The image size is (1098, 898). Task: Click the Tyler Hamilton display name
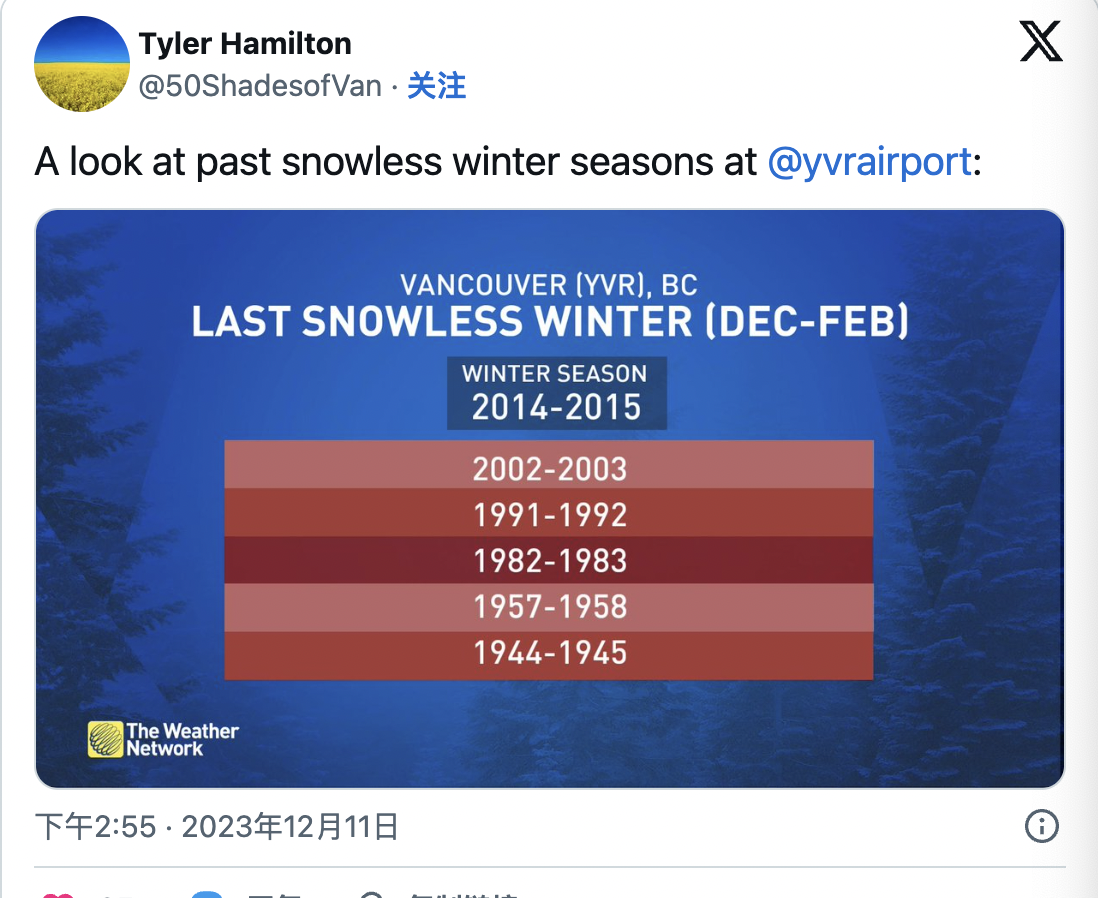point(245,44)
